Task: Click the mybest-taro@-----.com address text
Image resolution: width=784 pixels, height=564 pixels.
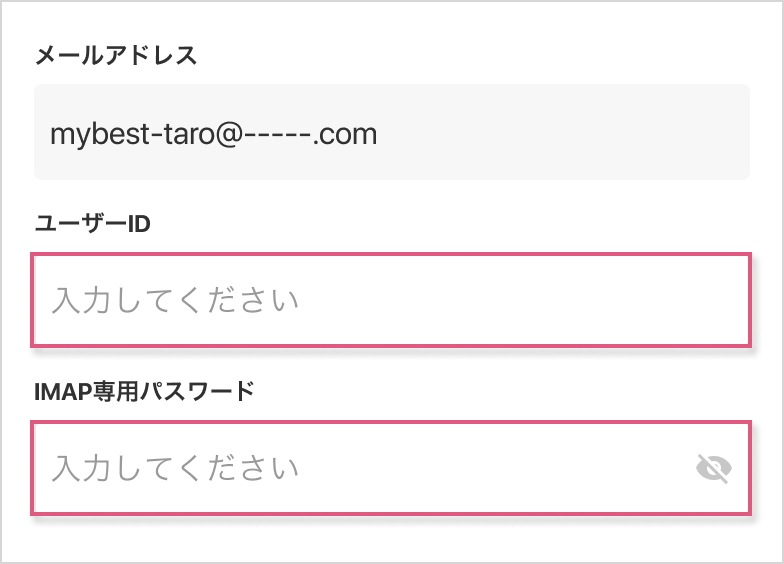Action: coord(214,134)
